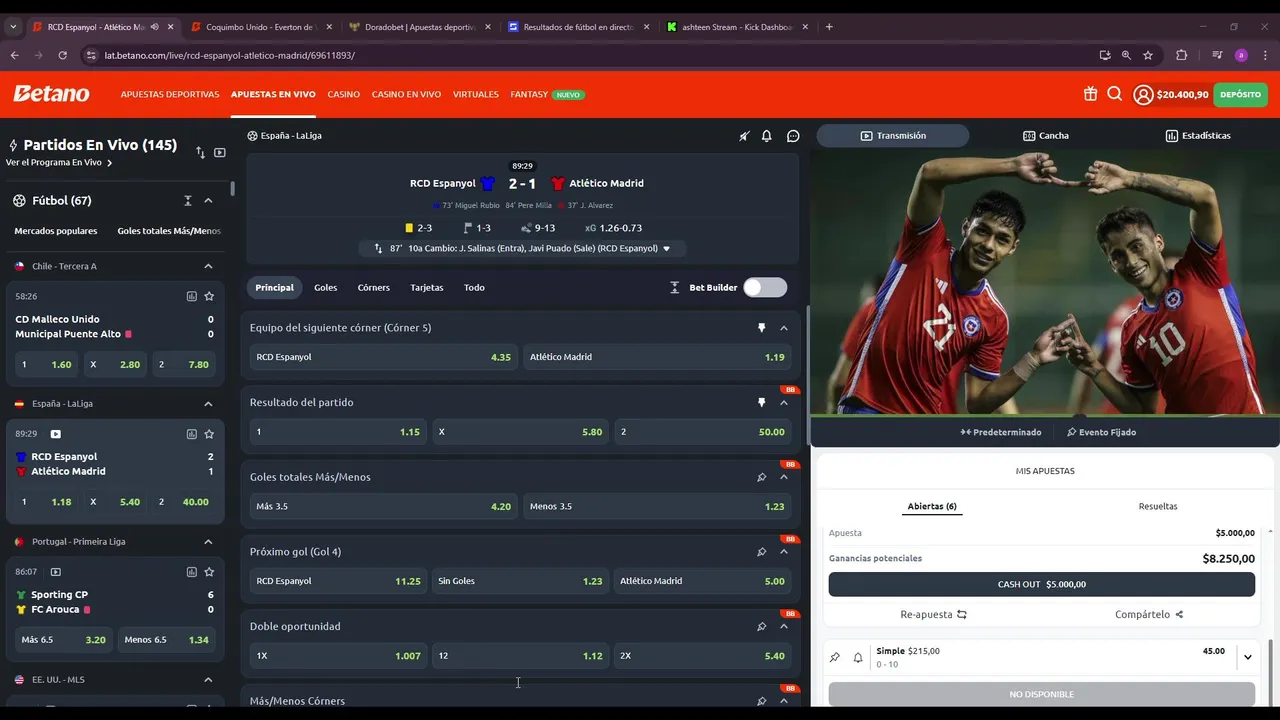Open CASINO in top navigation
The height and width of the screenshot is (720, 1280).
coord(343,95)
